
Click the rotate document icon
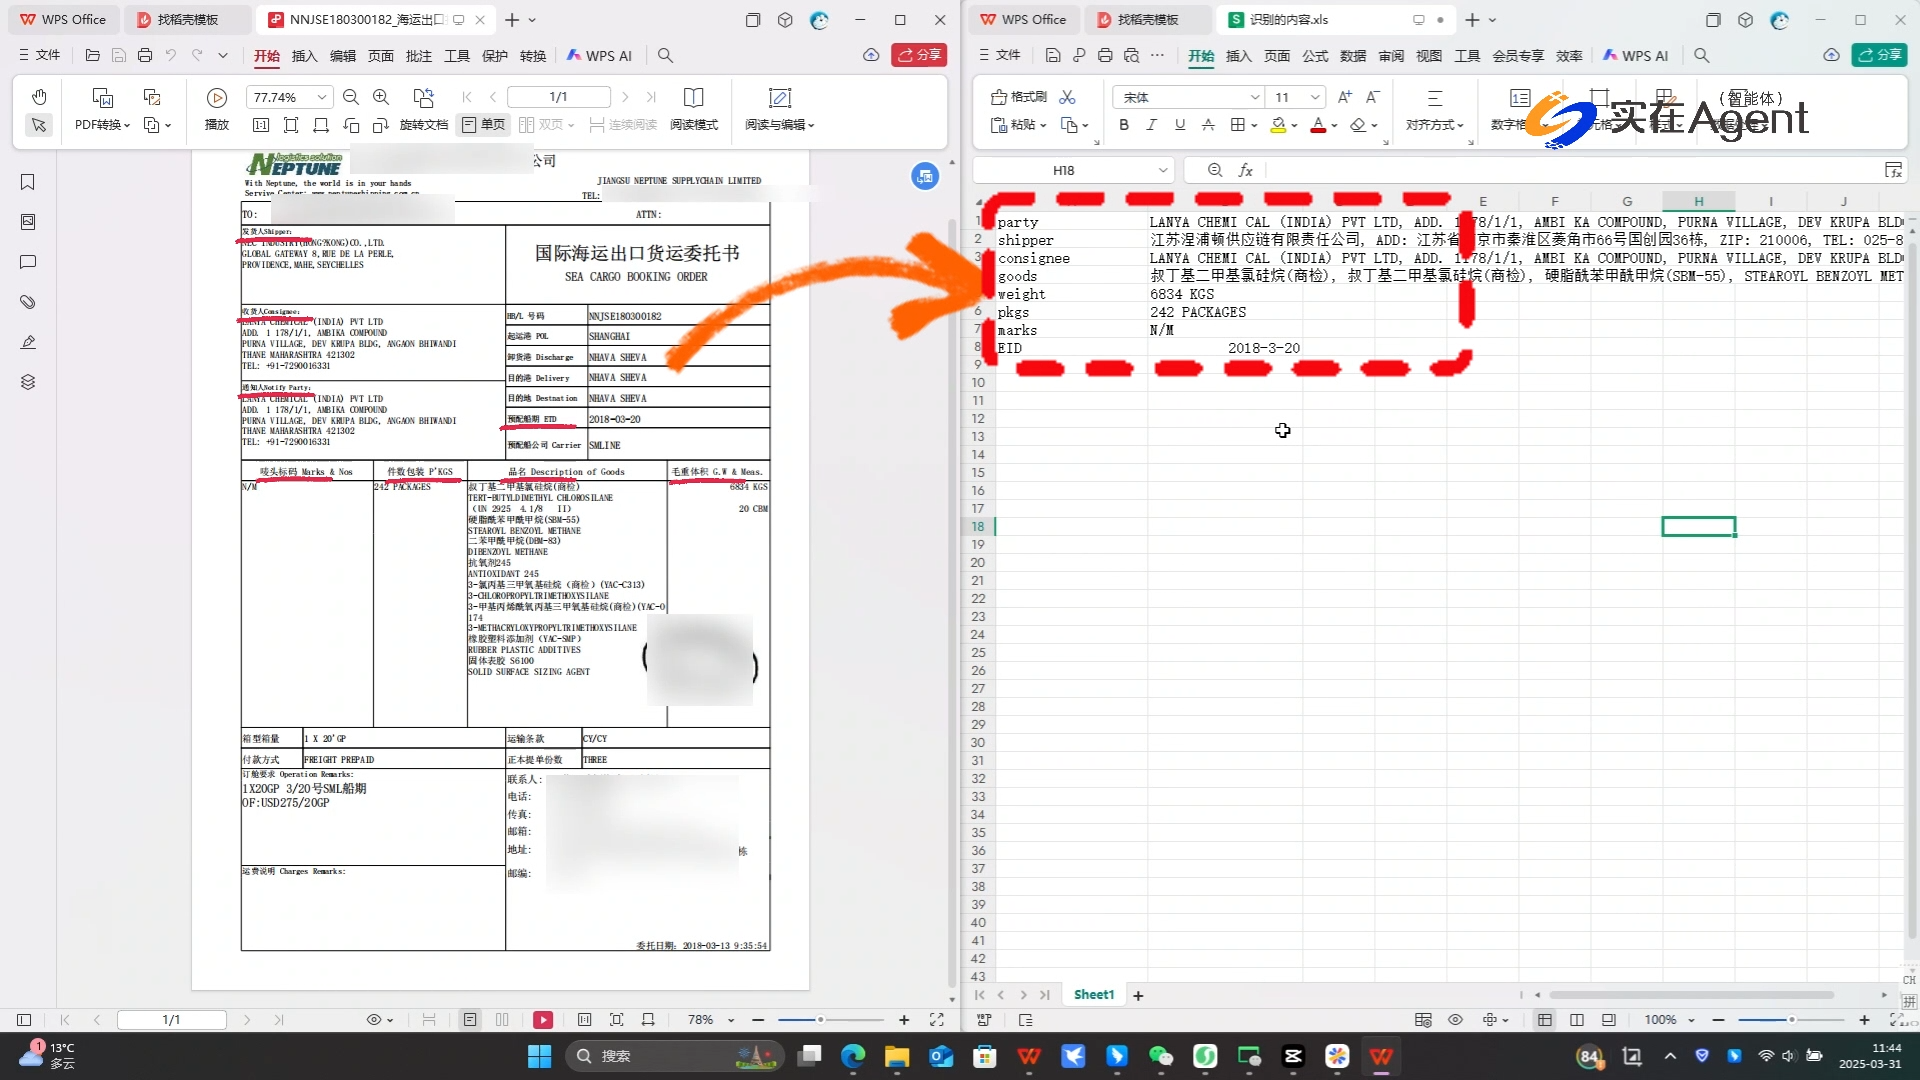tap(423, 98)
